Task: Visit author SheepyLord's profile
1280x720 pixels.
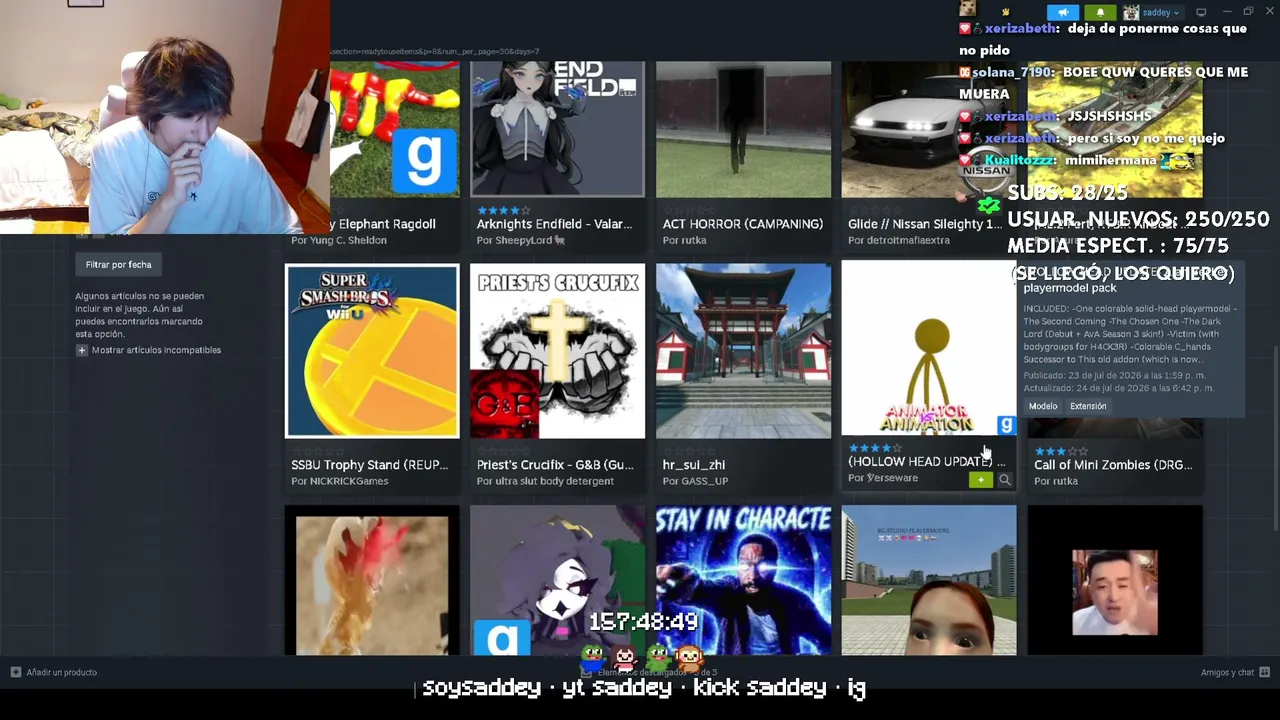Action: (521, 240)
